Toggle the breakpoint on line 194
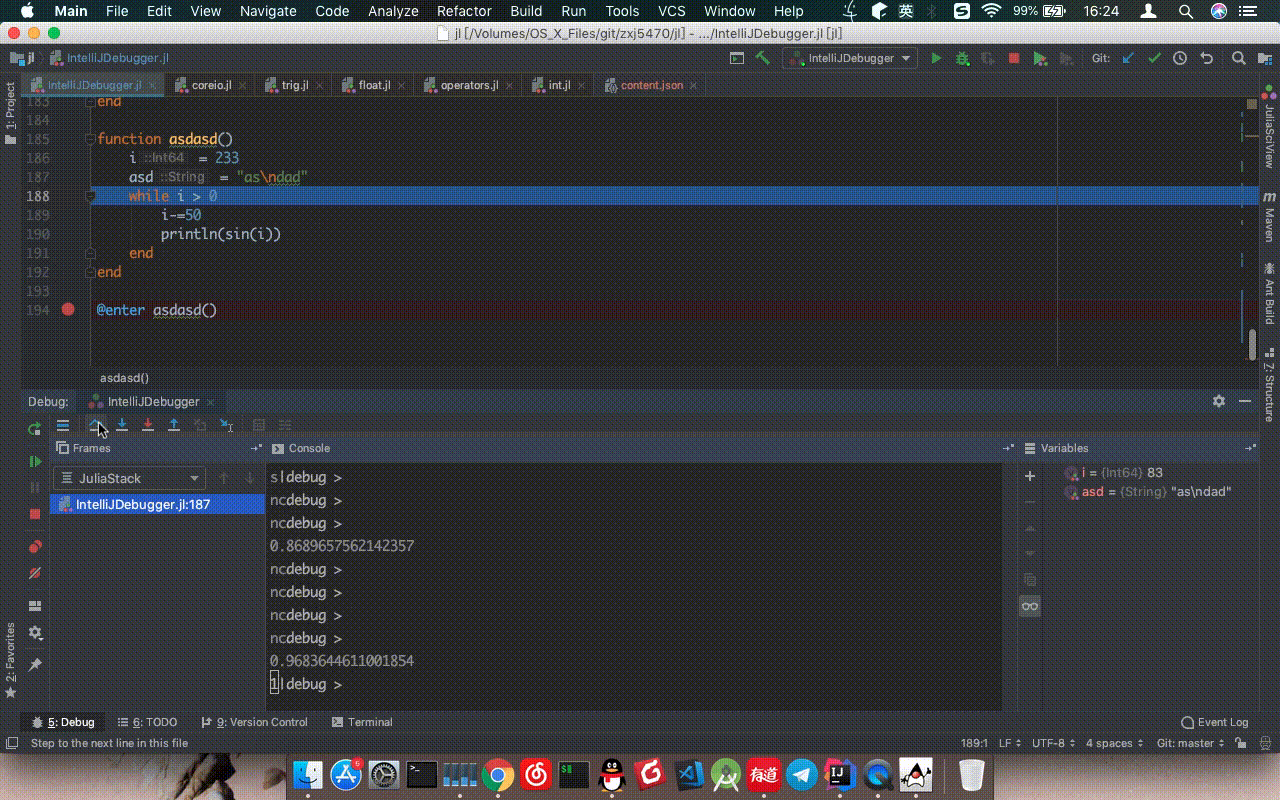Image resolution: width=1280 pixels, height=800 pixels. click(67, 310)
